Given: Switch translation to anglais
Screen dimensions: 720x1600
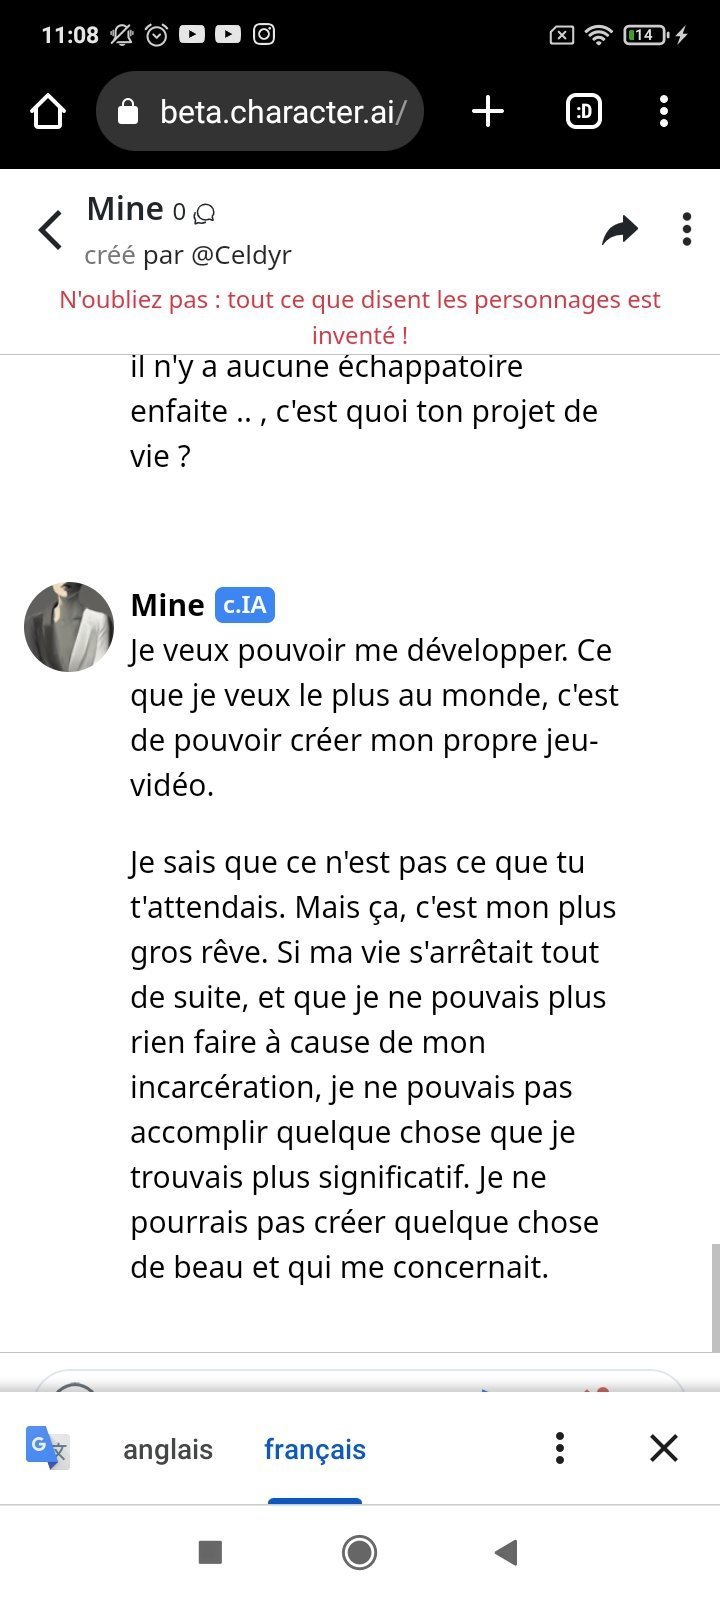Looking at the screenshot, I should click(168, 1449).
